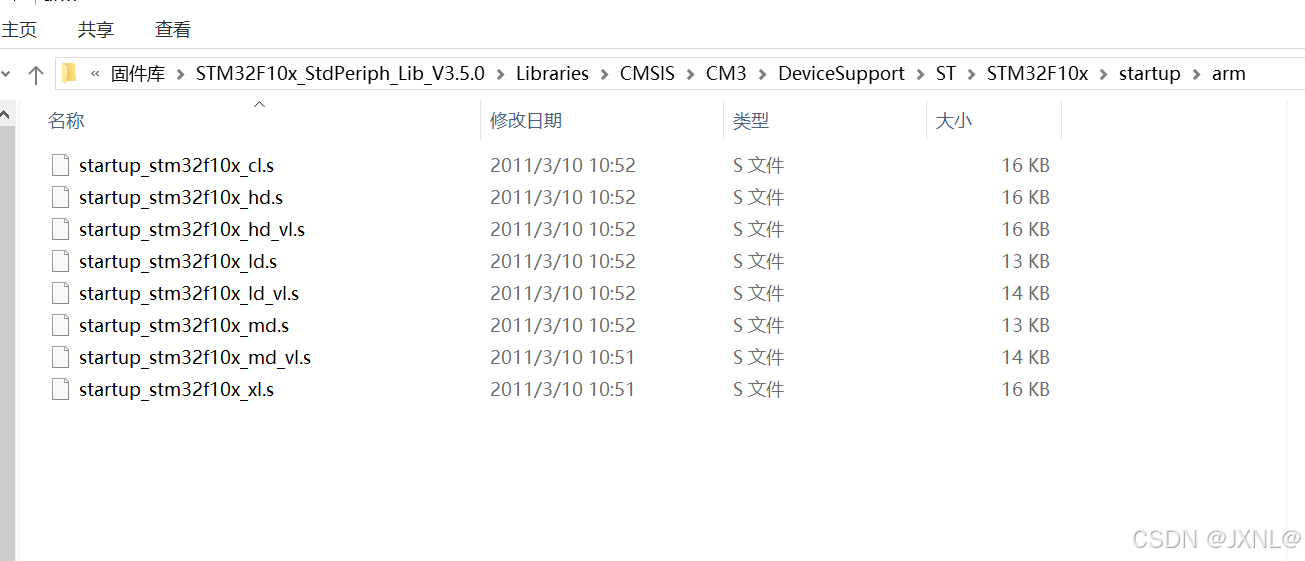Navigate to STM32F10x_StdPeriph_Lib_V3.5.0 in breadcrumb
The height and width of the screenshot is (561, 1305).
pyautogui.click(x=340, y=74)
